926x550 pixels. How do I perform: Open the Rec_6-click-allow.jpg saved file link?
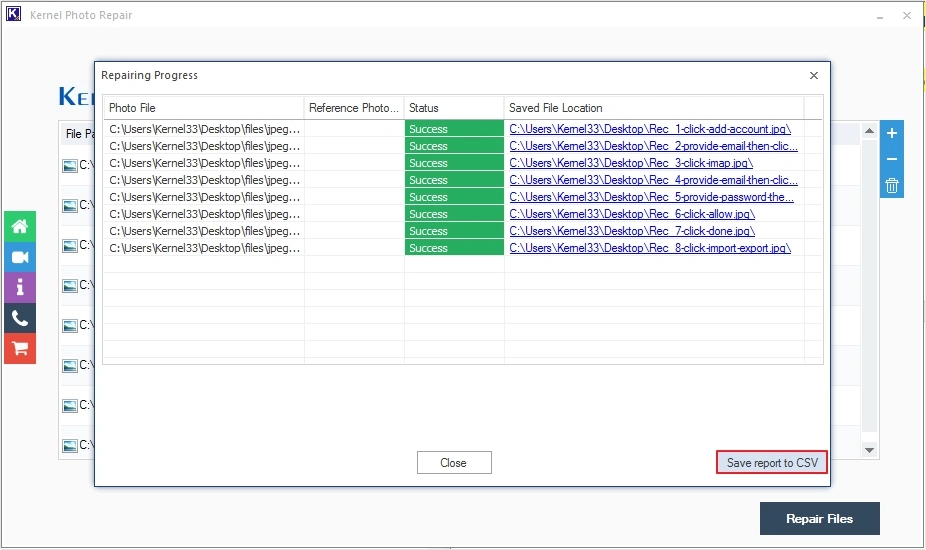point(632,214)
